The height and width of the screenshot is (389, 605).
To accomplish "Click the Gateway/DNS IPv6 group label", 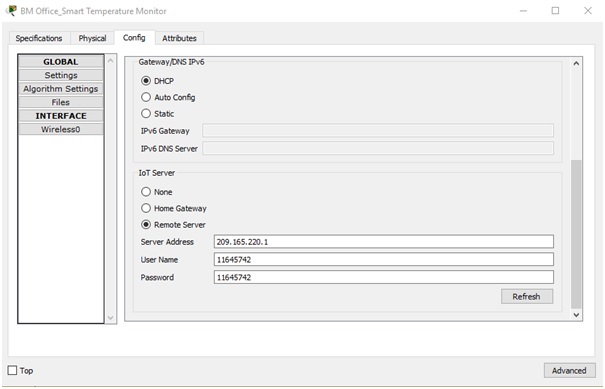I will point(171,62).
